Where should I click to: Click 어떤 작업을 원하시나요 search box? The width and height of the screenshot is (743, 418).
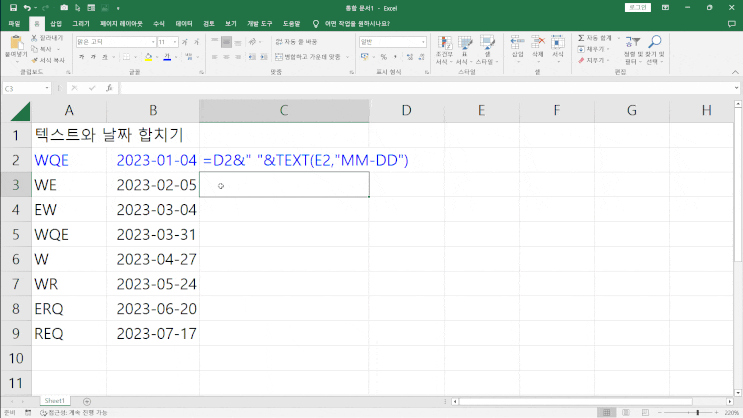pyautogui.click(x=357, y=24)
